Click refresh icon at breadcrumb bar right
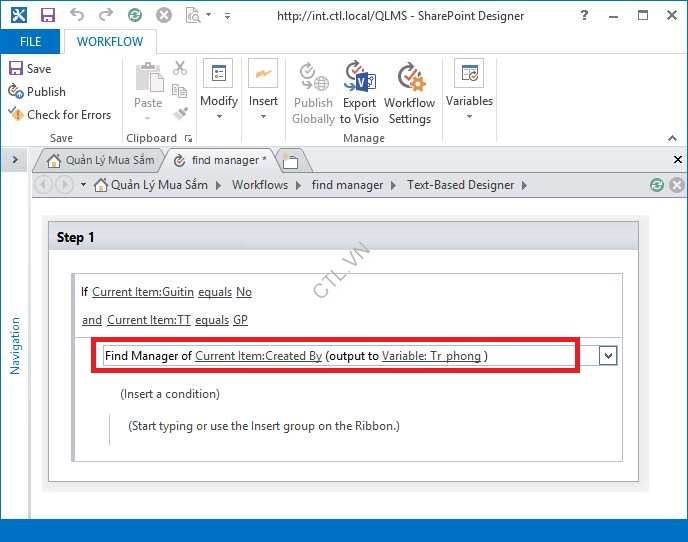 (x=656, y=185)
